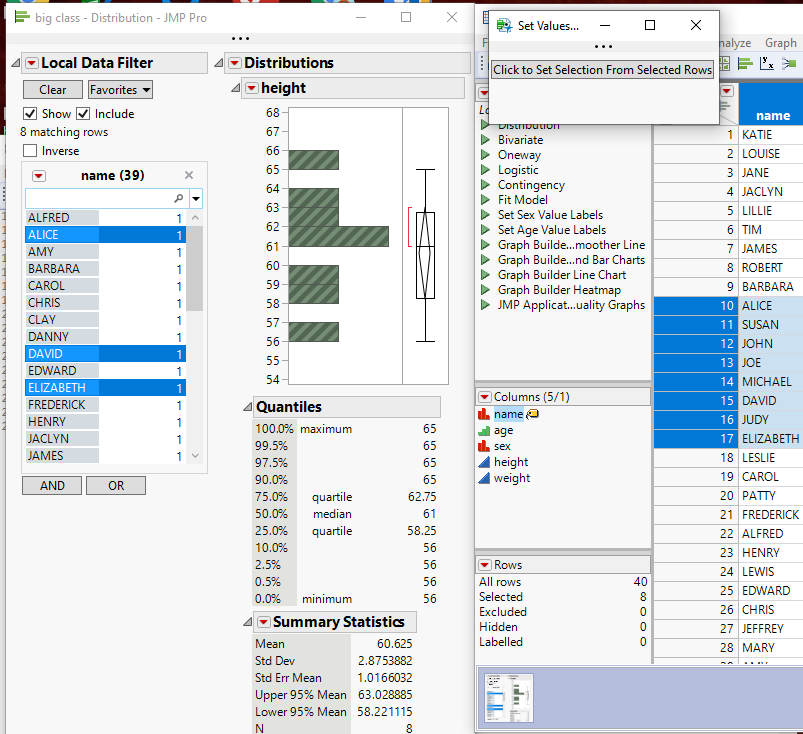The width and height of the screenshot is (803, 734).
Task: Open the Graph menu
Action: (x=780, y=43)
